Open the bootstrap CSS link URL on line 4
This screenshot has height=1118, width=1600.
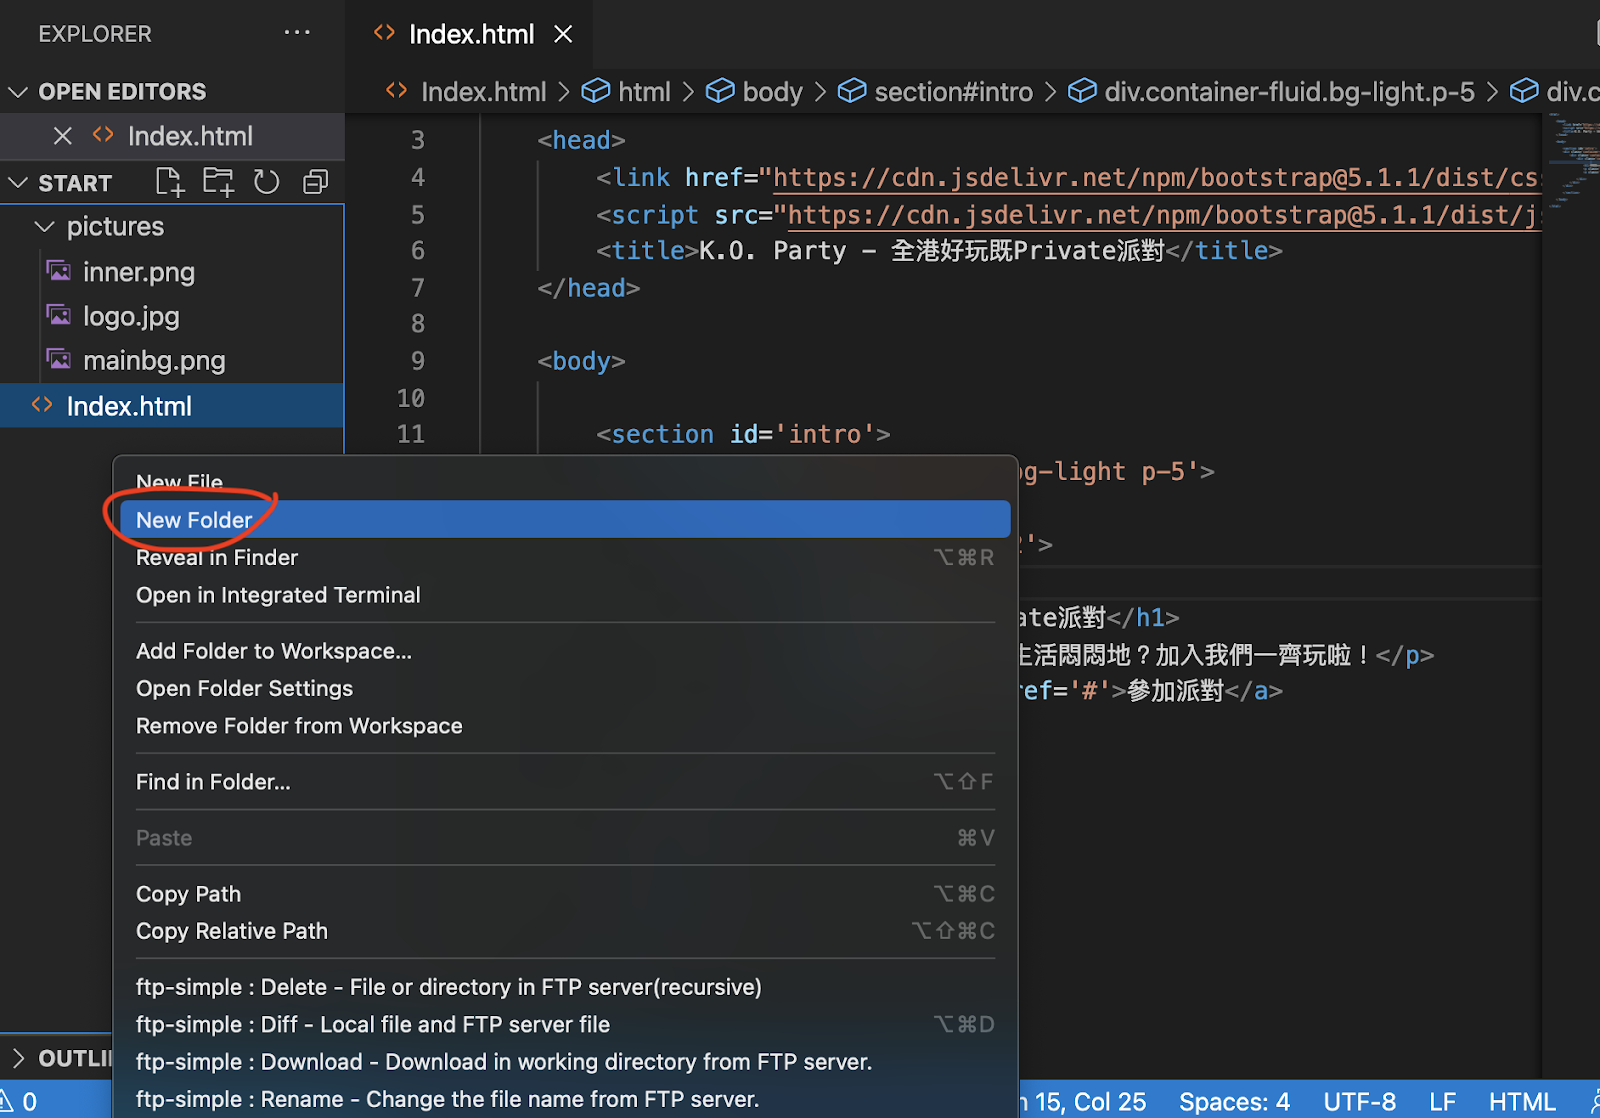point(1156,178)
